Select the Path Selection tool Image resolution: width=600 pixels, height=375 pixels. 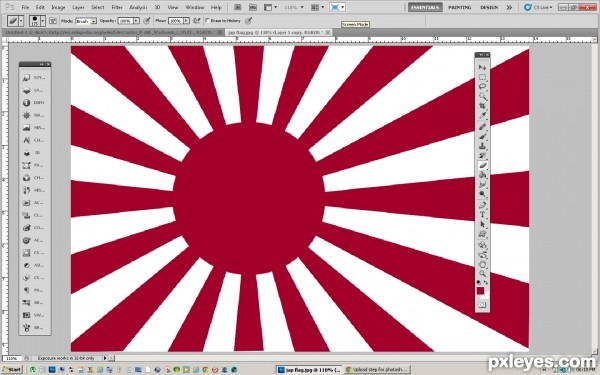click(x=482, y=224)
